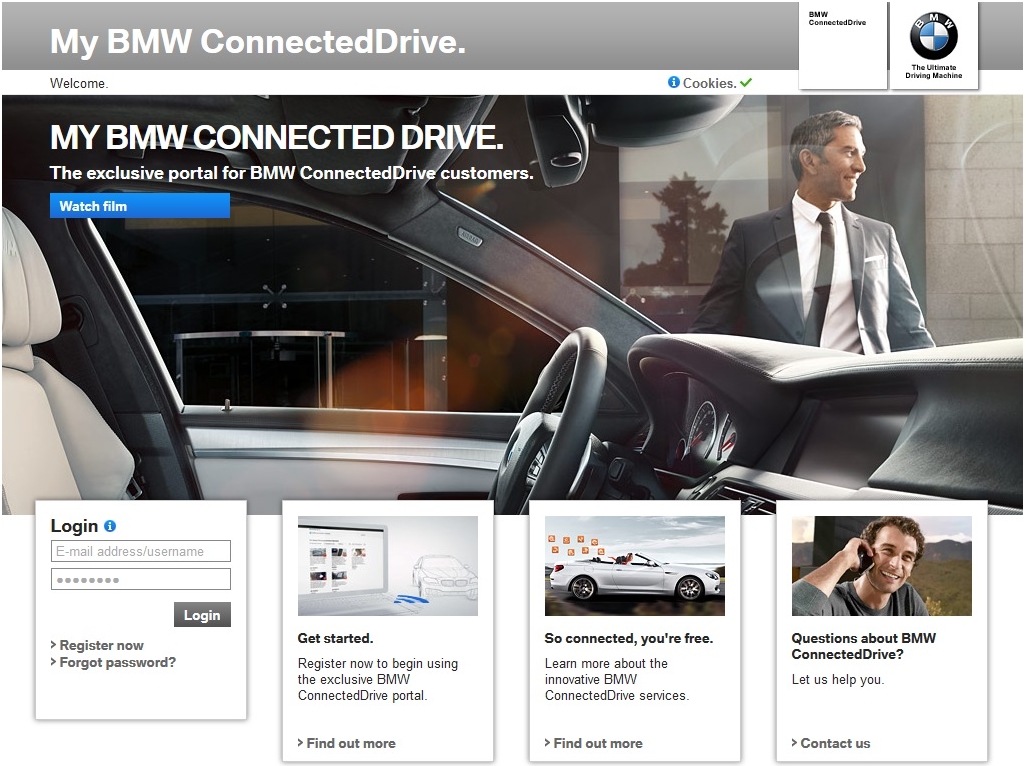1026x766 pixels.
Task: Open the white convertible car thumbnail
Action: click(x=635, y=566)
